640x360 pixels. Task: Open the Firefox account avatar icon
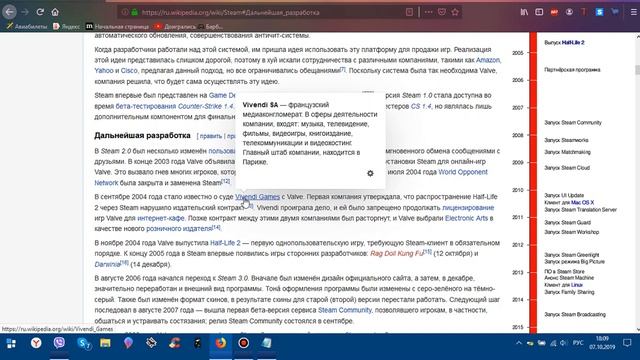click(x=569, y=12)
